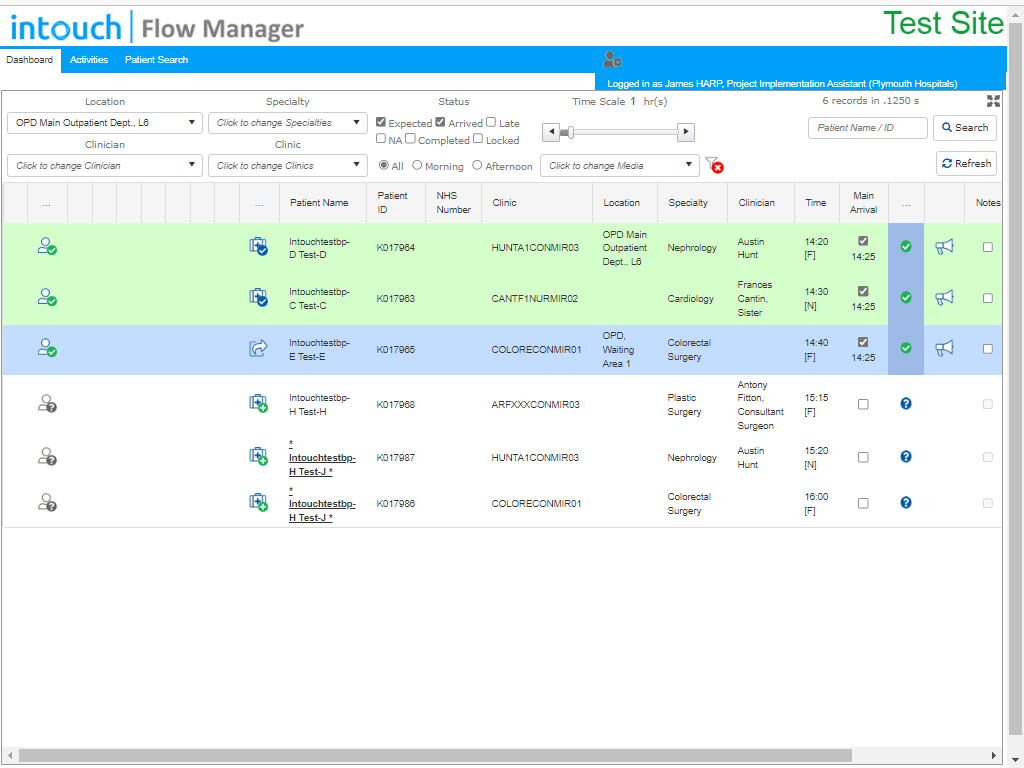
Task: Open the Activities tab
Action: 89,59
